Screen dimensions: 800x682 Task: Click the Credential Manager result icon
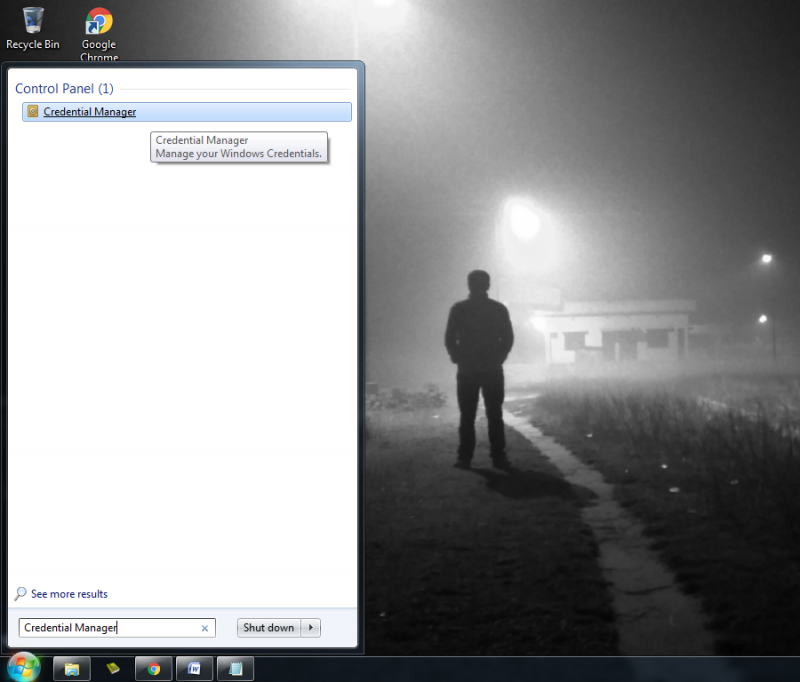(x=33, y=111)
